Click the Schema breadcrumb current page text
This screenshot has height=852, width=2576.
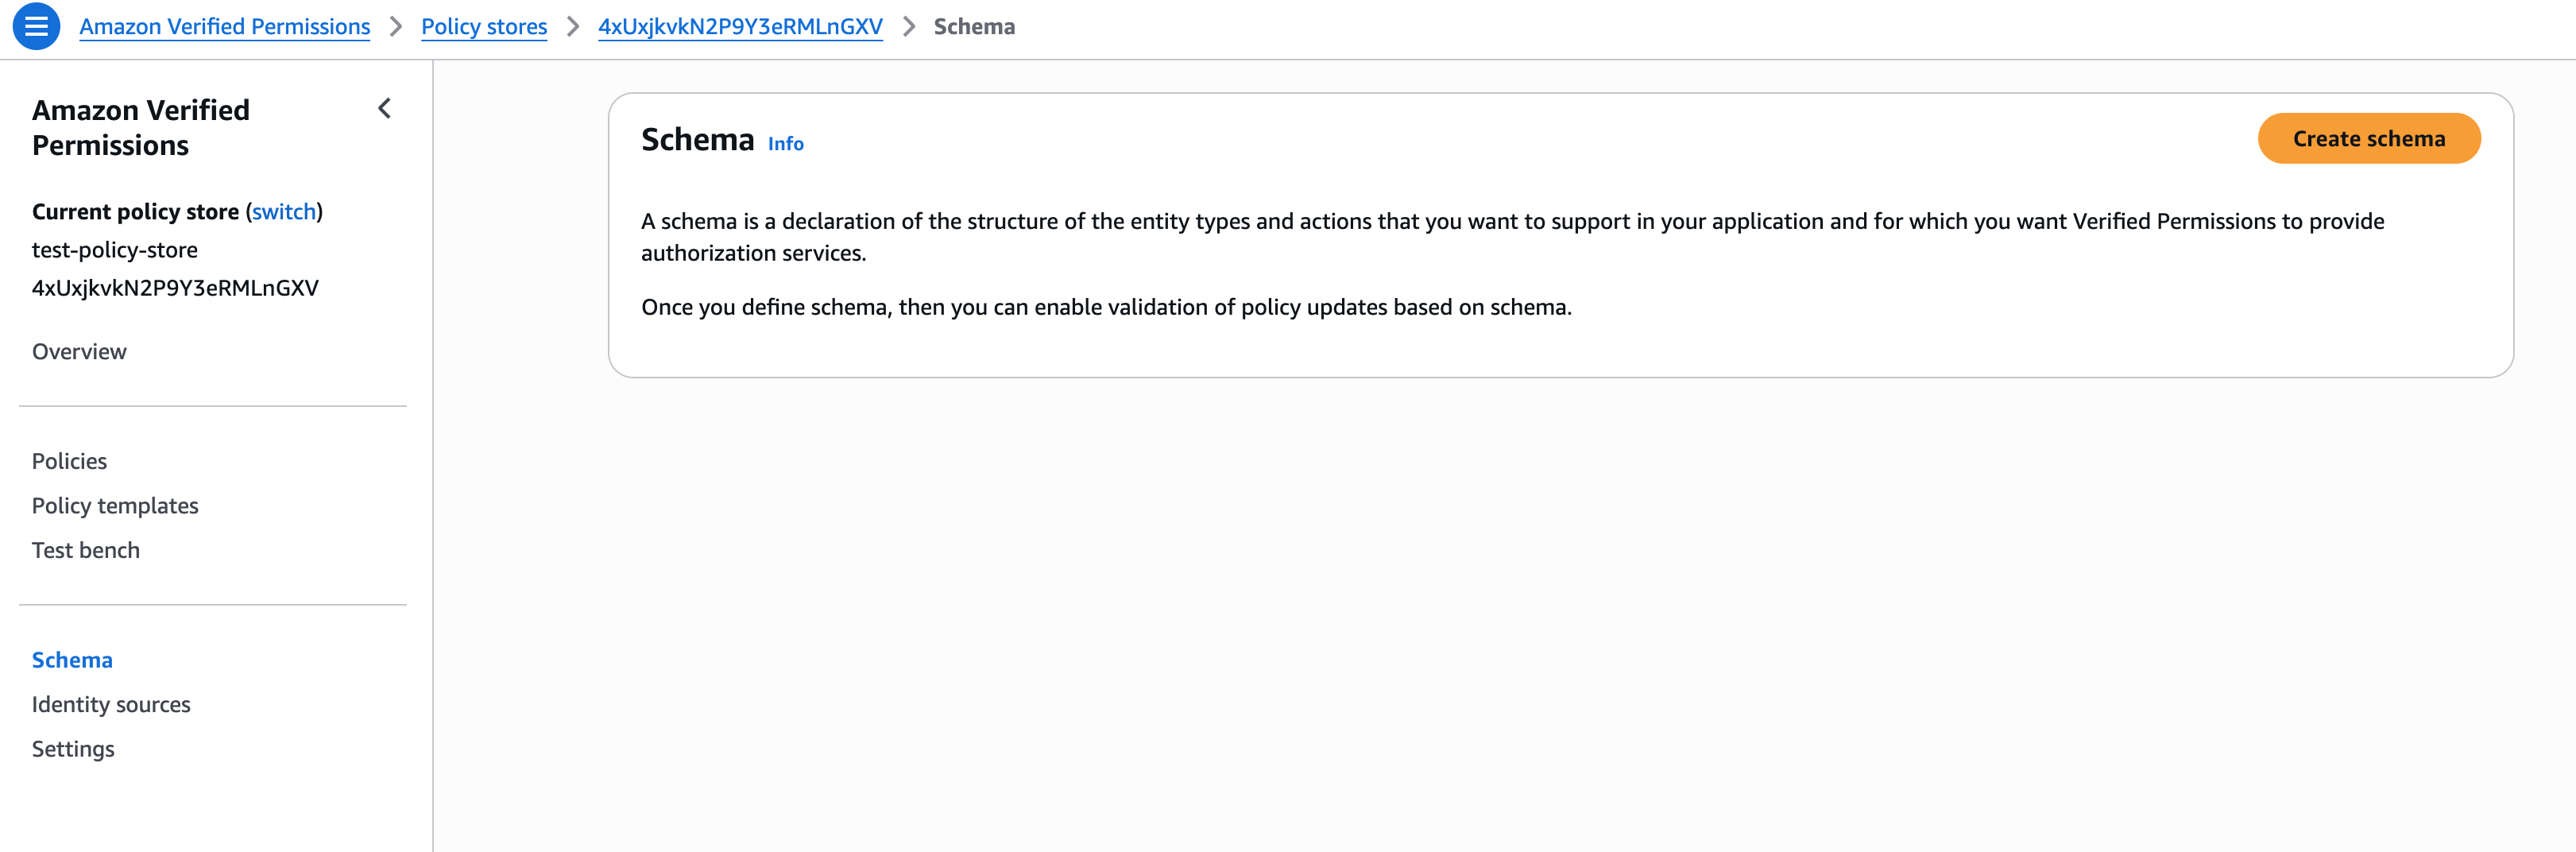pyautogui.click(x=974, y=27)
